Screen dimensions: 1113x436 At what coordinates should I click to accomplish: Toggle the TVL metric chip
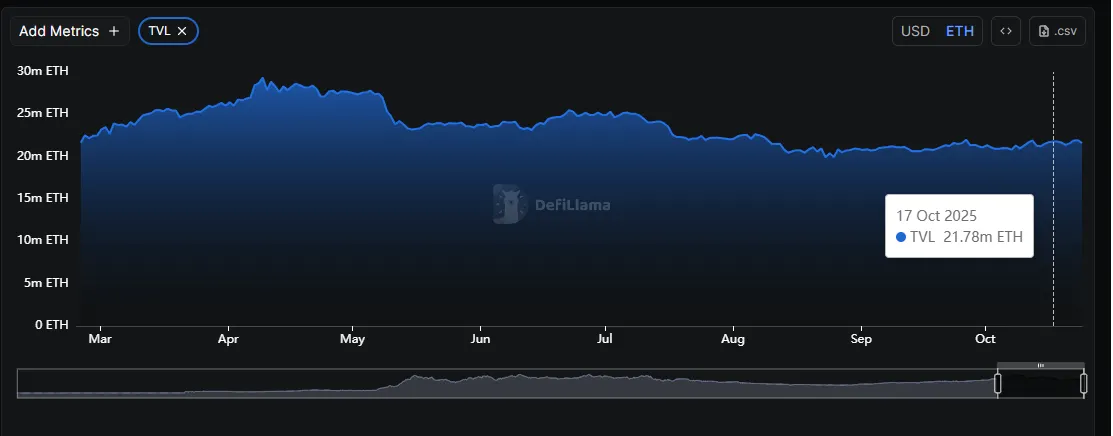(x=159, y=31)
